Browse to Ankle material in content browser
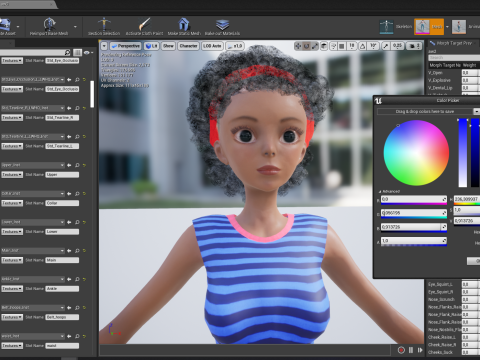This screenshot has height=360, width=480. [77, 279]
